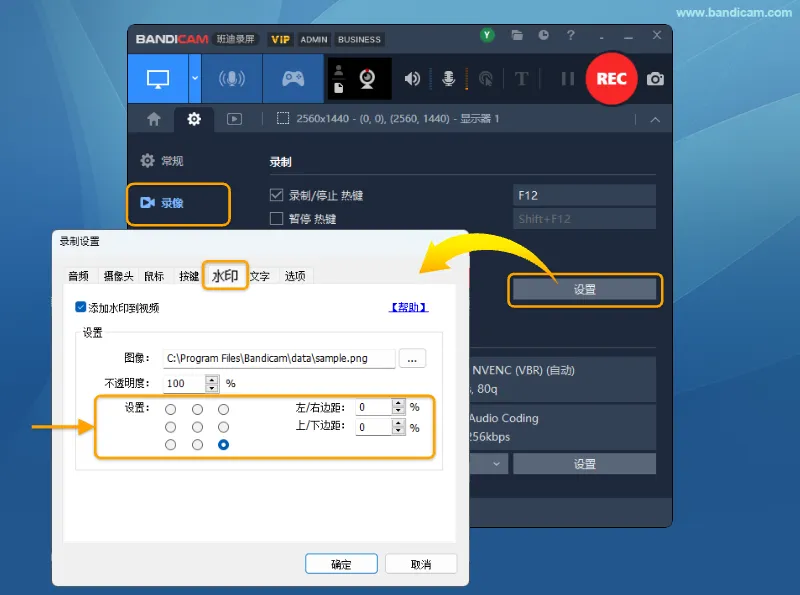Click the F12 hotkey field
This screenshot has height=595, width=800.
584,195
